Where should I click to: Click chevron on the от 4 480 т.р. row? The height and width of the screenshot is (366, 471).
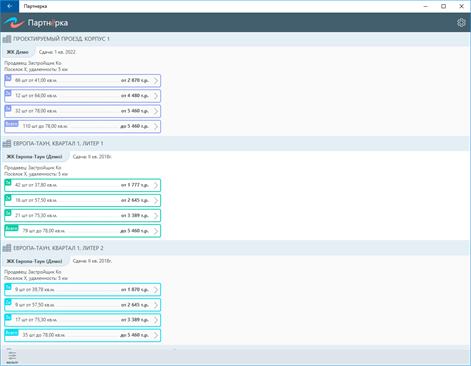pyautogui.click(x=156, y=96)
